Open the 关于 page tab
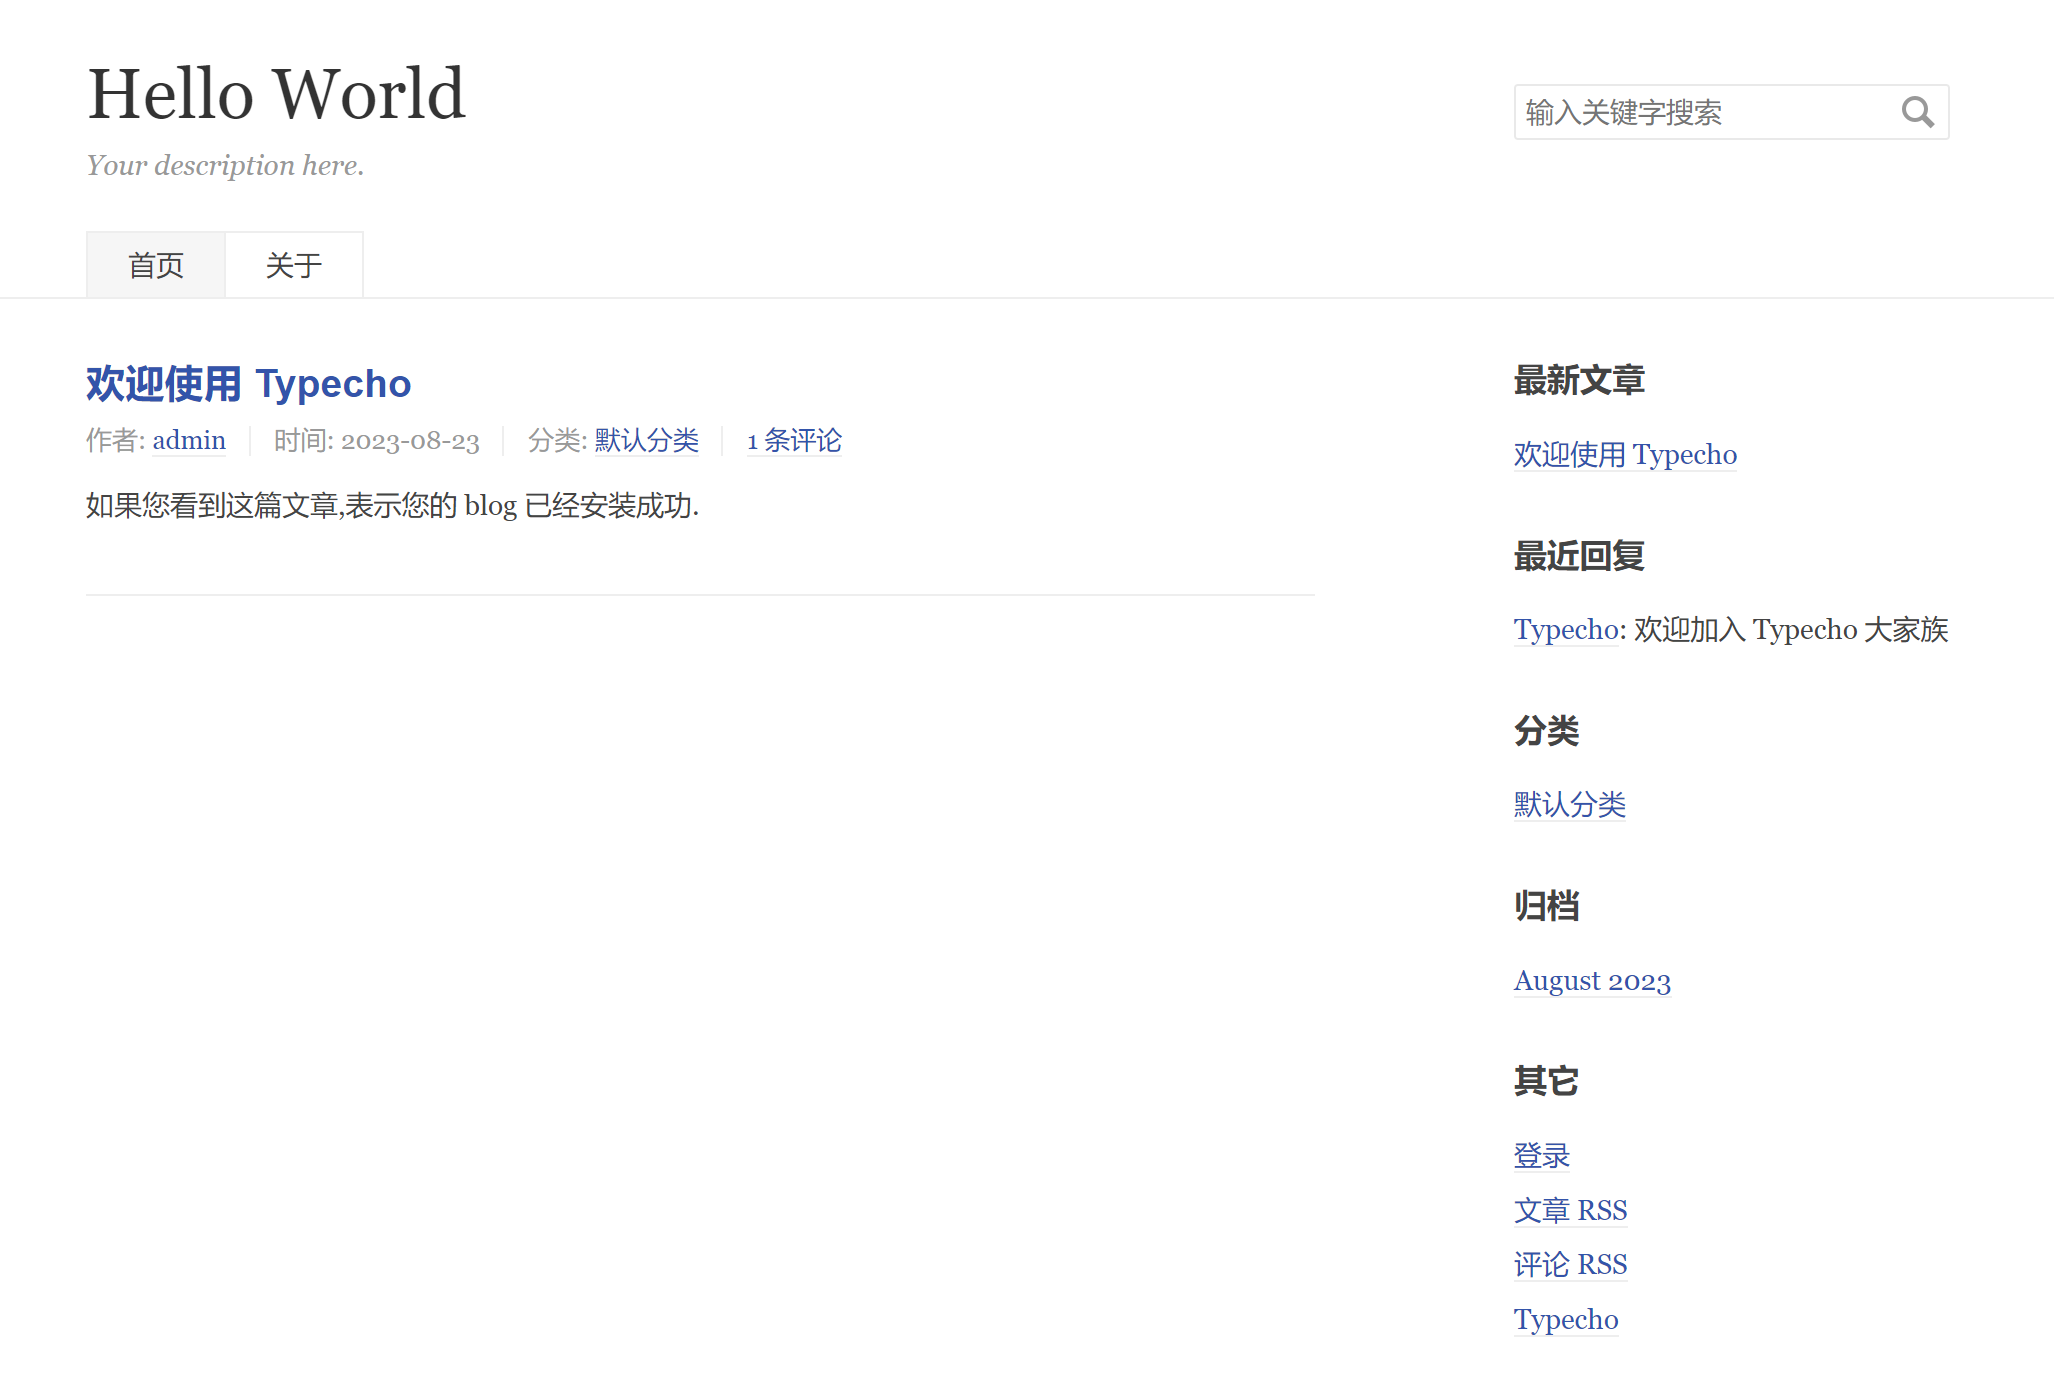 point(293,264)
